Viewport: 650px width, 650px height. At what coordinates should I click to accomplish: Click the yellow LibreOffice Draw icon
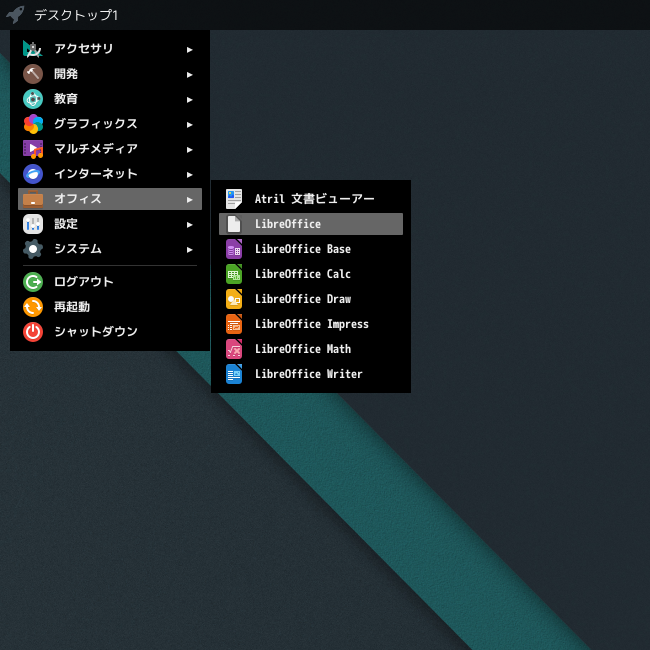tap(234, 299)
